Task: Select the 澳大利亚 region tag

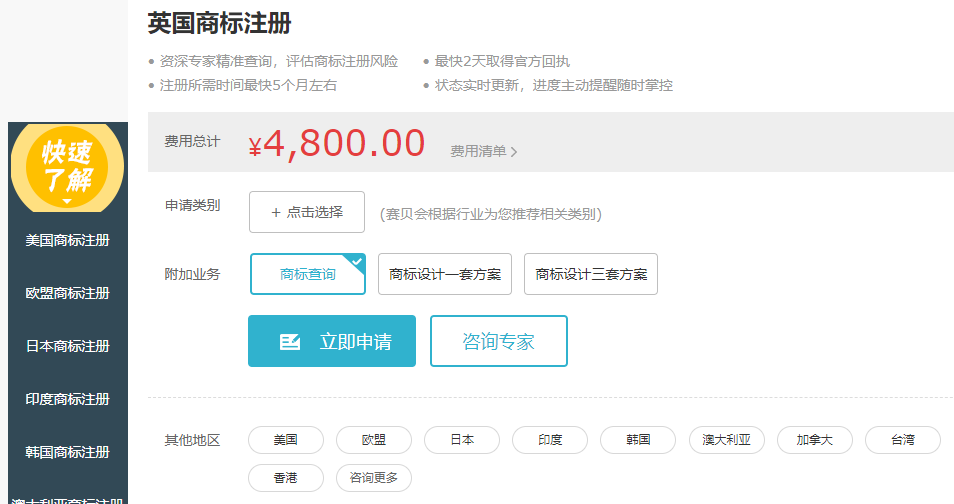Action: pyautogui.click(x=727, y=440)
